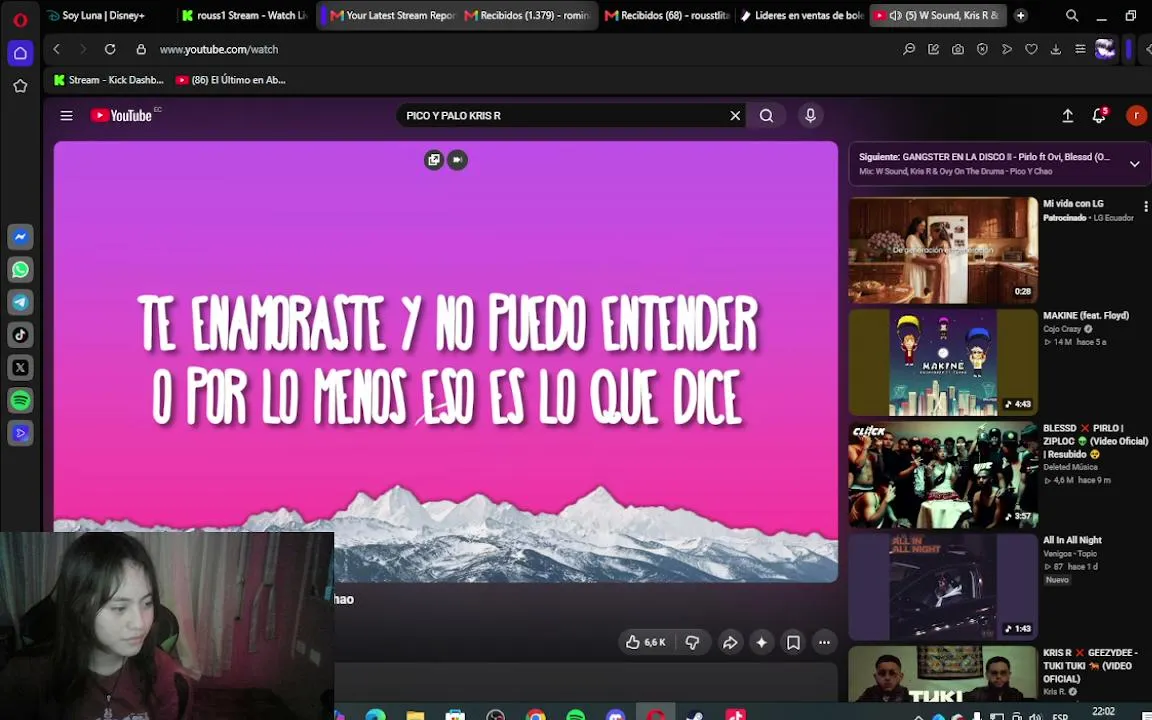
Task: View site security lock info
Action: click(x=141, y=49)
